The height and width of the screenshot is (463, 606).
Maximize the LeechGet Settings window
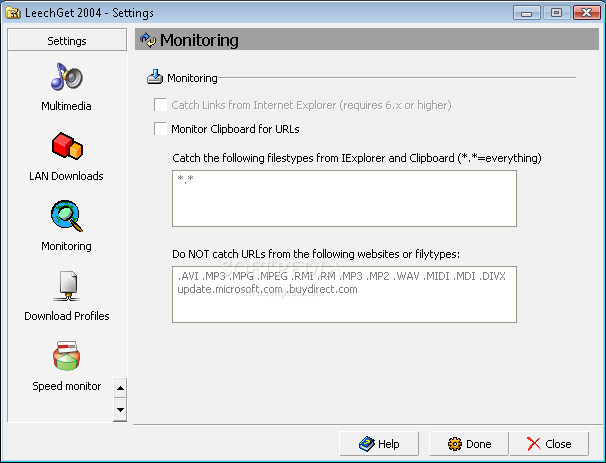coord(557,13)
